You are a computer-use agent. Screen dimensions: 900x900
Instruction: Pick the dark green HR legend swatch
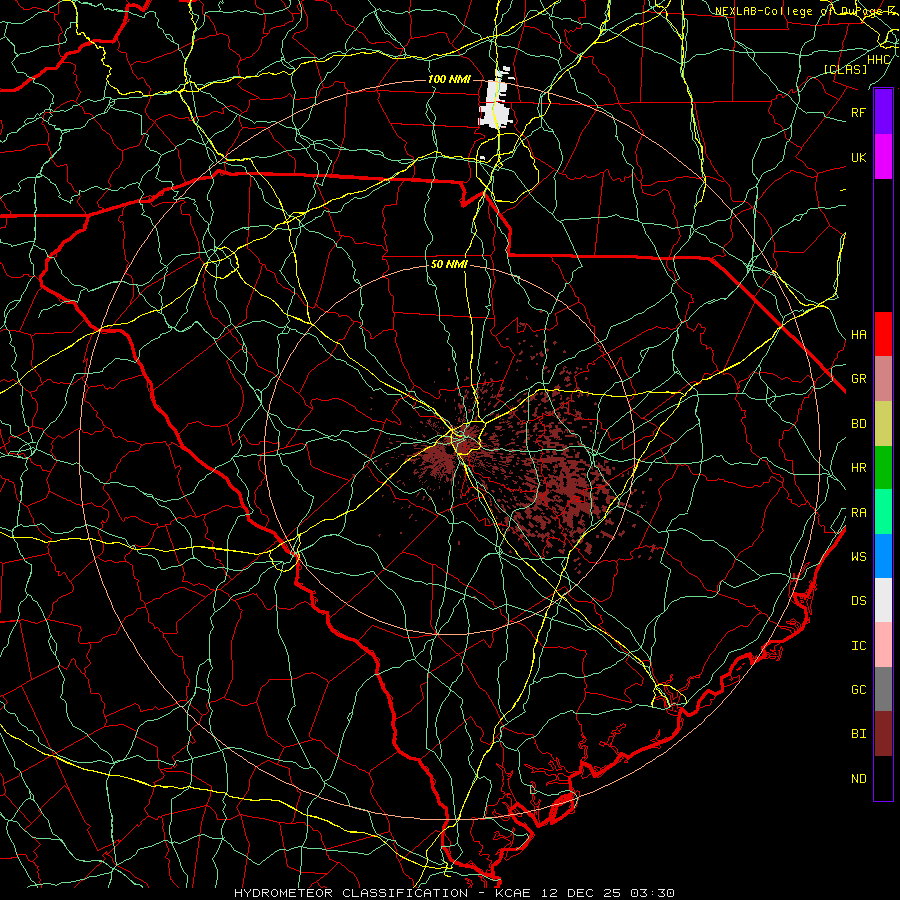tap(883, 467)
